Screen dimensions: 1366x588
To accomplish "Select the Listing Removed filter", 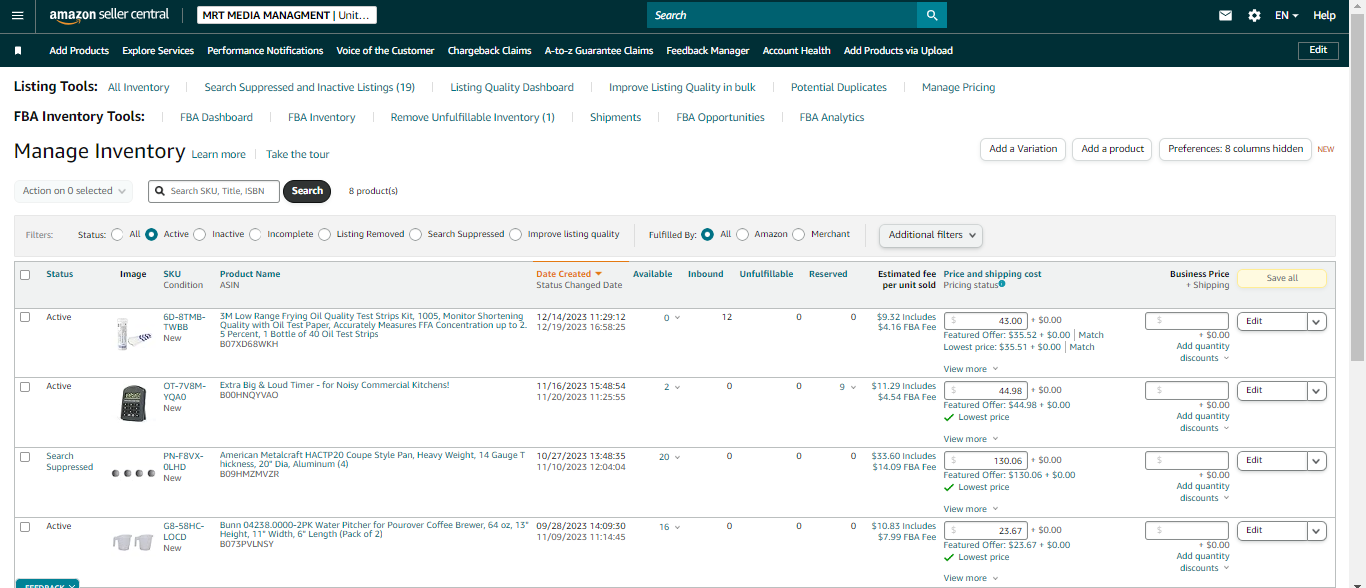I will (324, 234).
